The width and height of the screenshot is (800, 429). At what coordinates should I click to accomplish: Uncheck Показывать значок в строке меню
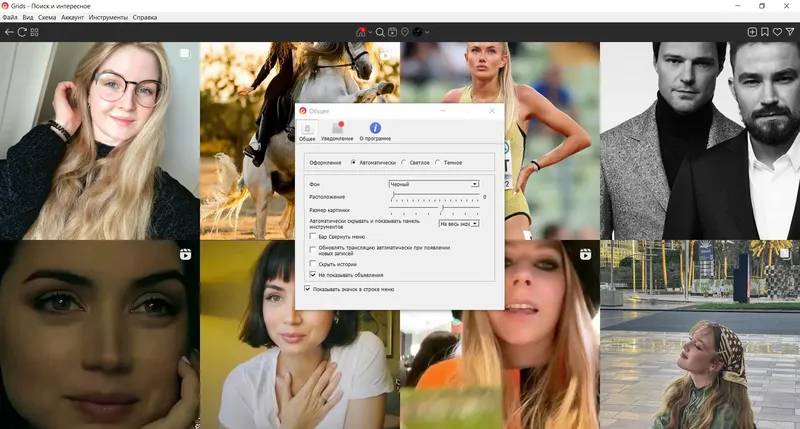(x=307, y=289)
